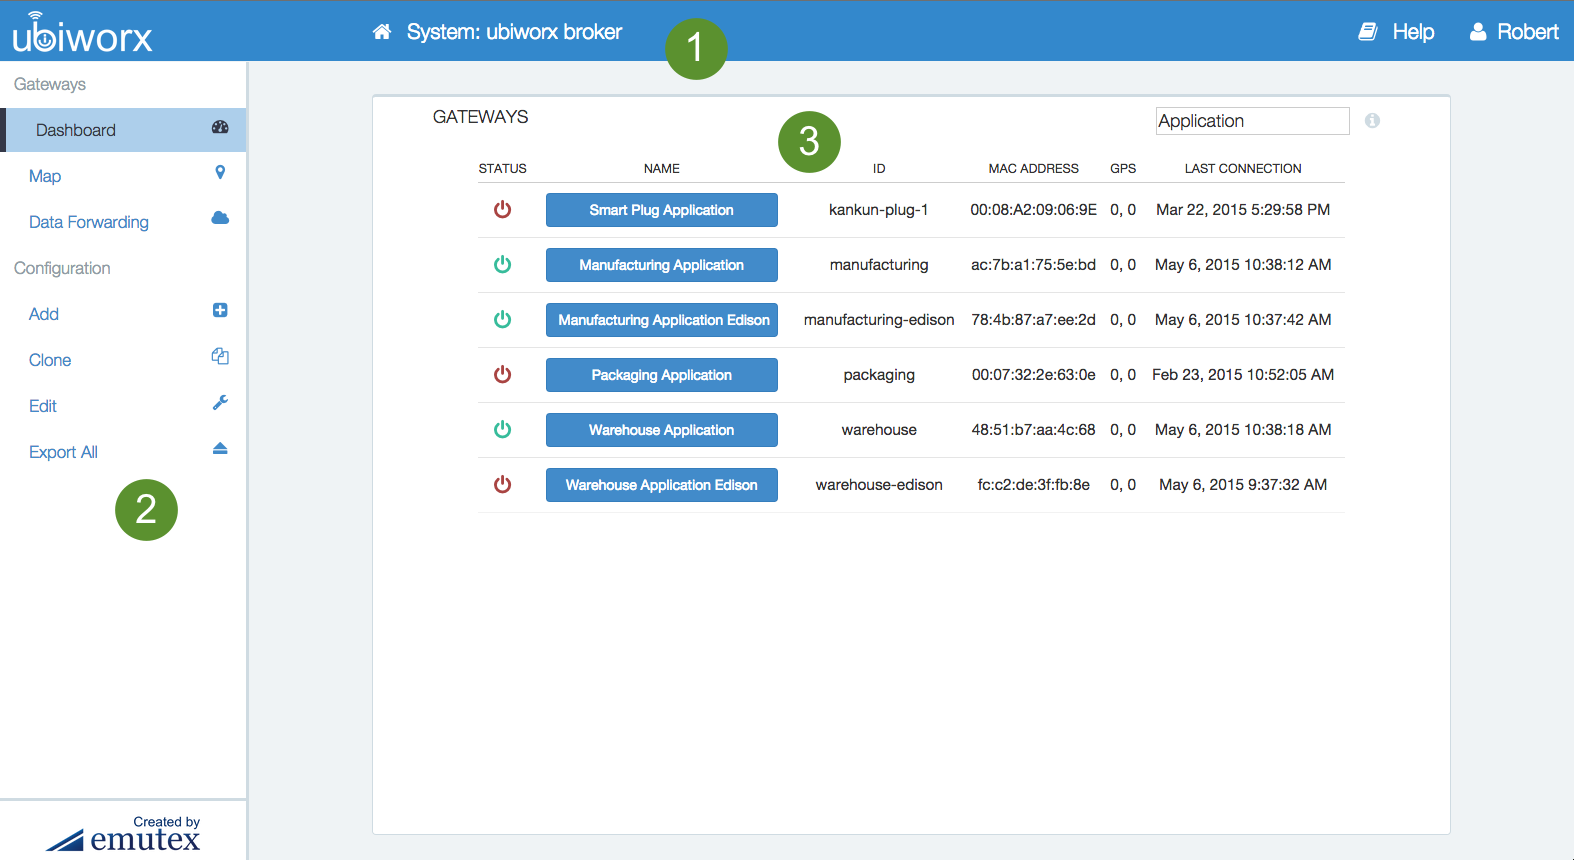Open the Dashboard menu item
The width and height of the screenshot is (1574, 860).
[125, 130]
